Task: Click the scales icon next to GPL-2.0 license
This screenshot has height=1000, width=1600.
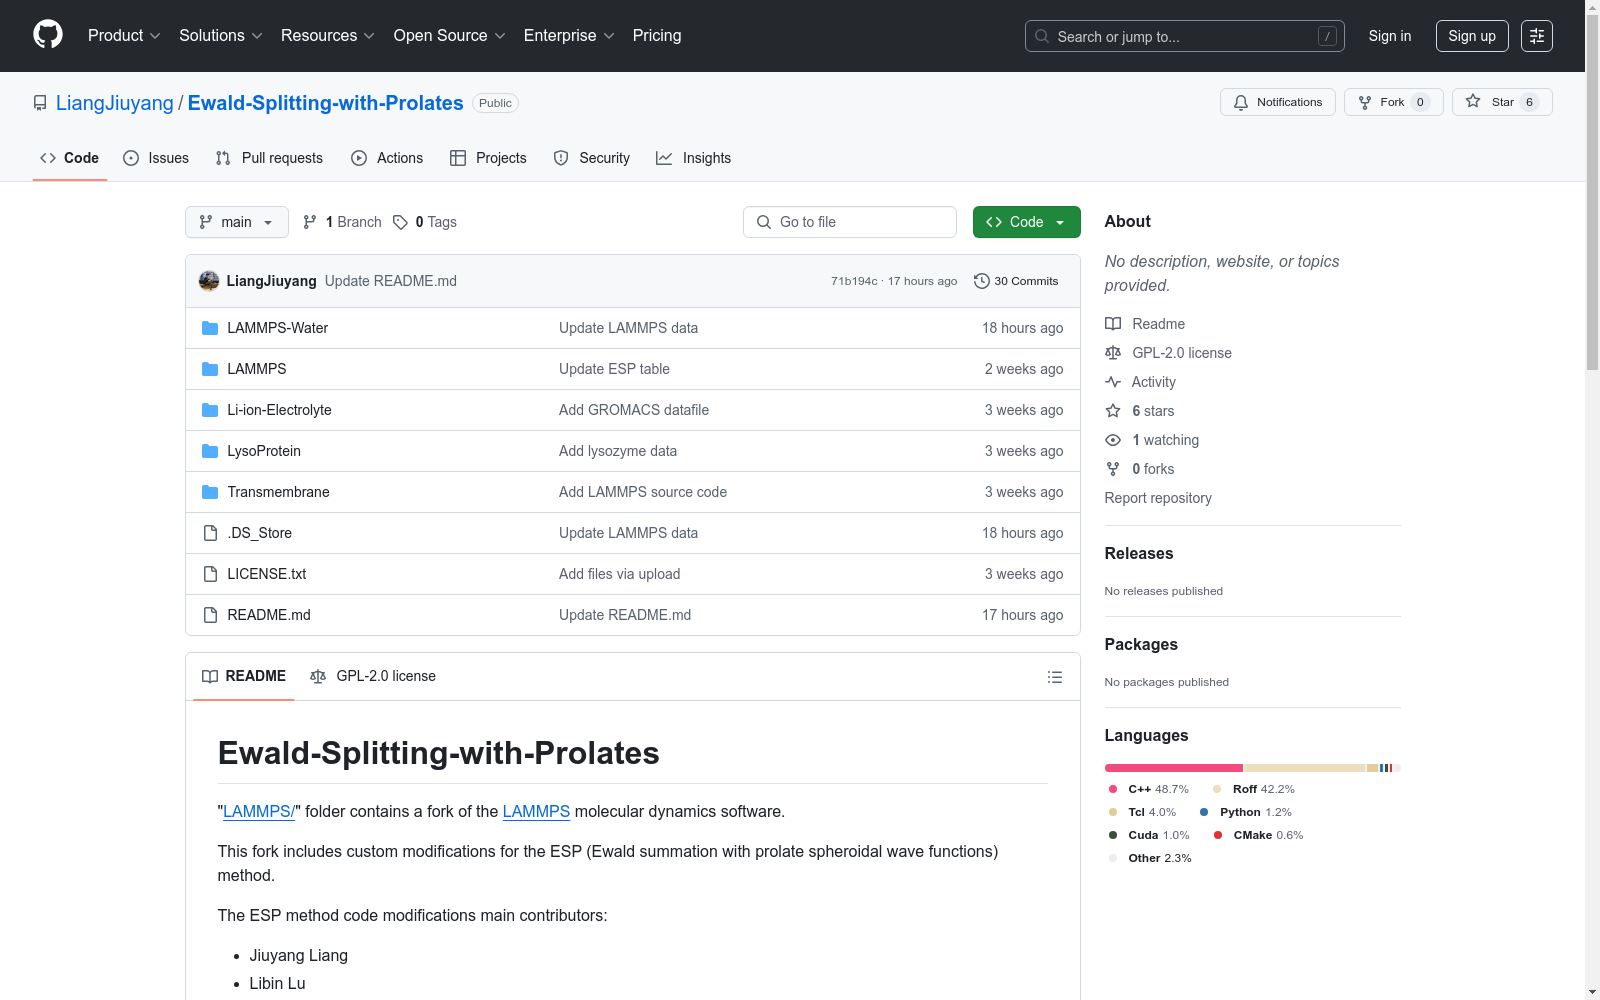Action: (x=1113, y=353)
